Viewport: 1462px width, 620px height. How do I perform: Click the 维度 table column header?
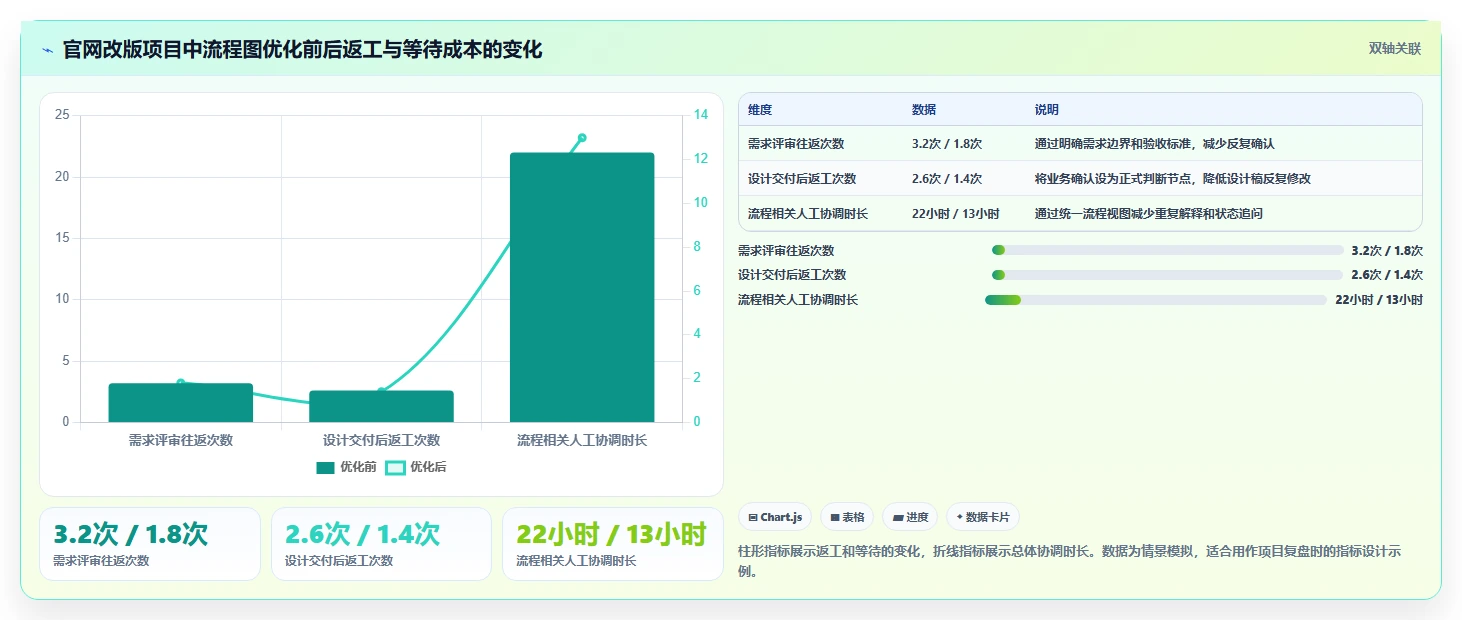760,110
